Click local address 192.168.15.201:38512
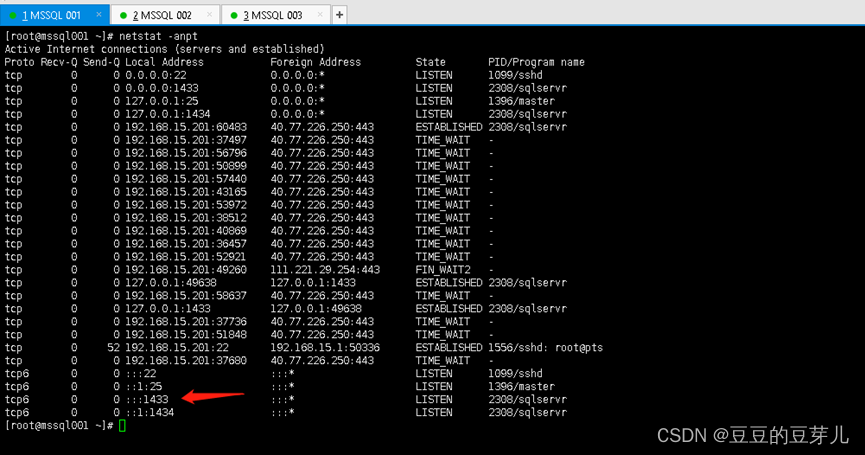865x455 pixels. (186, 218)
